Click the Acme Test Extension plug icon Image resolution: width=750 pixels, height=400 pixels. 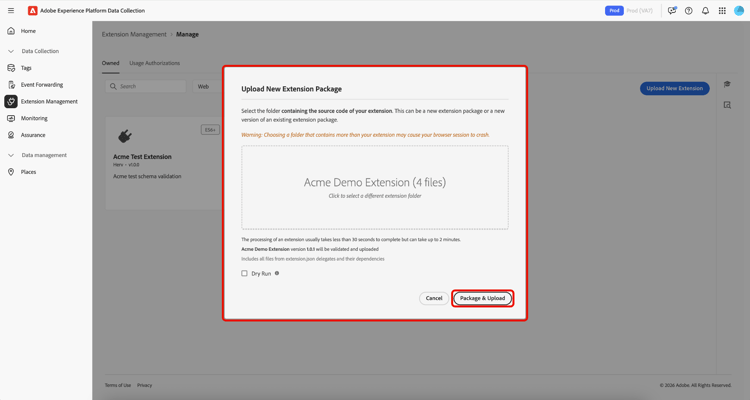click(125, 136)
